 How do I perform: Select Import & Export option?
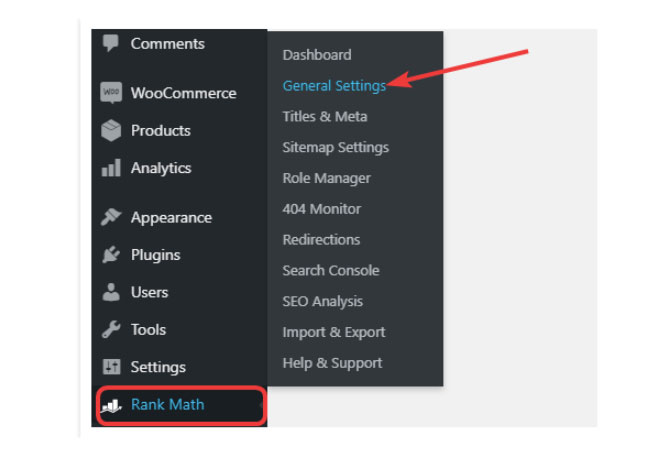click(x=334, y=332)
